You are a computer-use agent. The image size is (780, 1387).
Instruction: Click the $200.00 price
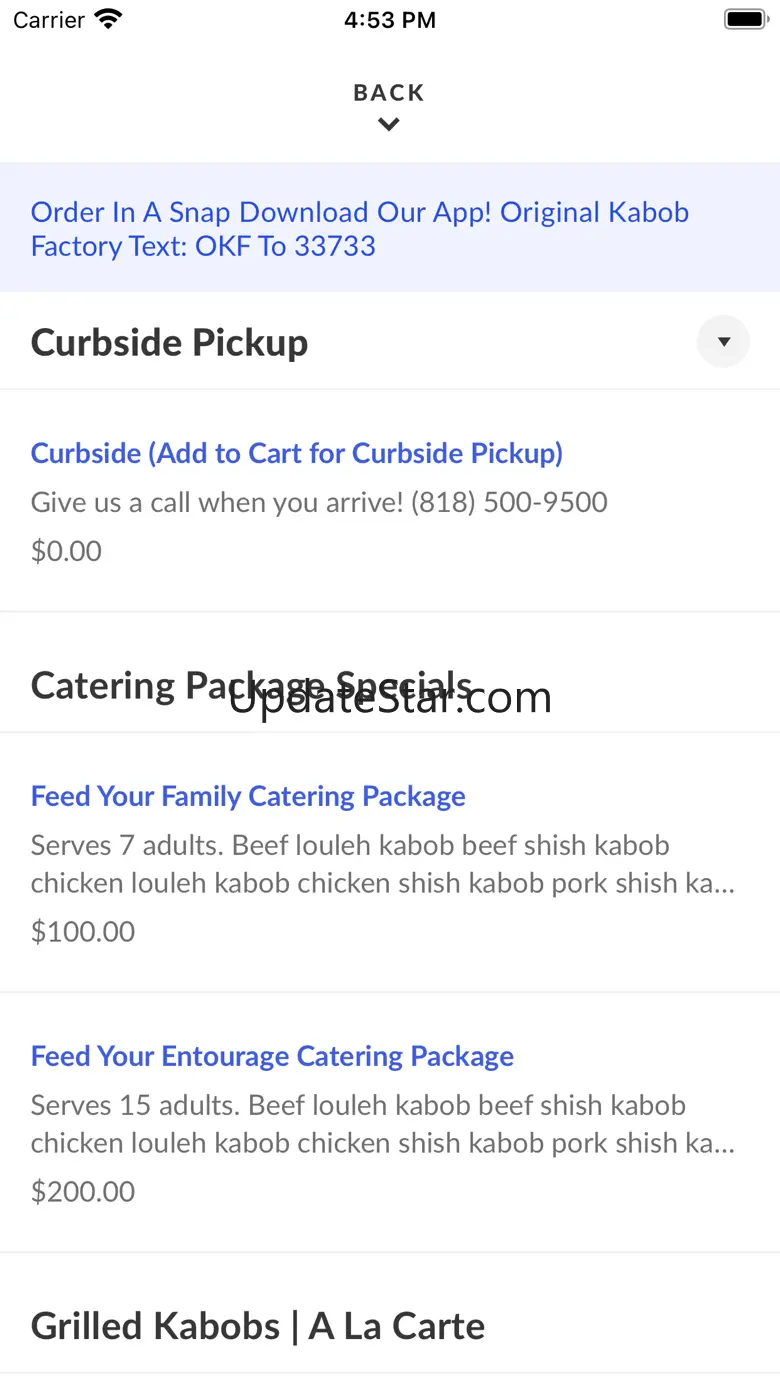83,1191
